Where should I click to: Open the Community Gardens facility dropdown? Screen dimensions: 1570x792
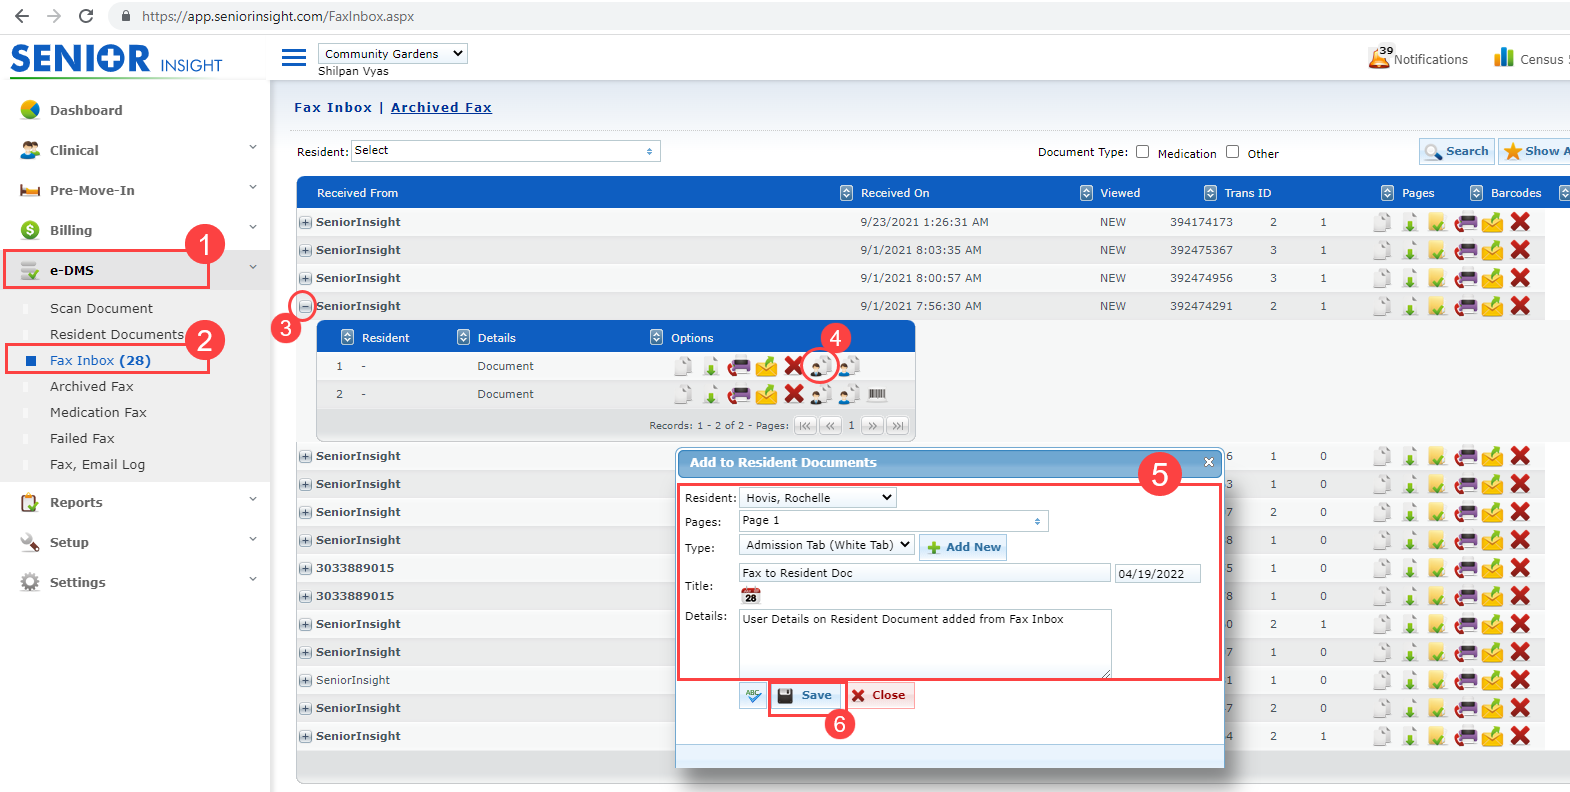click(393, 53)
